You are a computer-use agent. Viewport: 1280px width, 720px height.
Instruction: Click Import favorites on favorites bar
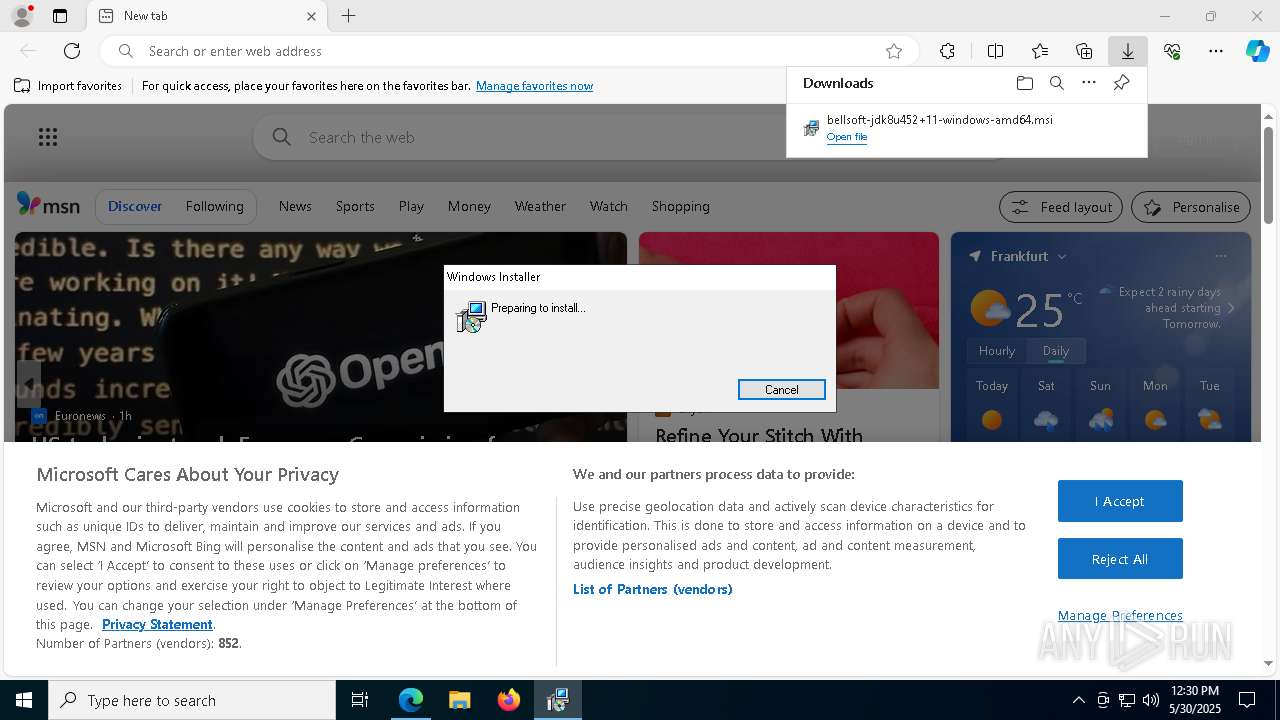click(x=68, y=86)
